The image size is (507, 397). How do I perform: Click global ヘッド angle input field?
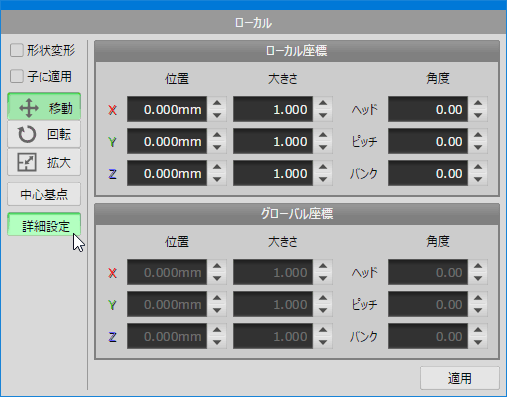428,272
